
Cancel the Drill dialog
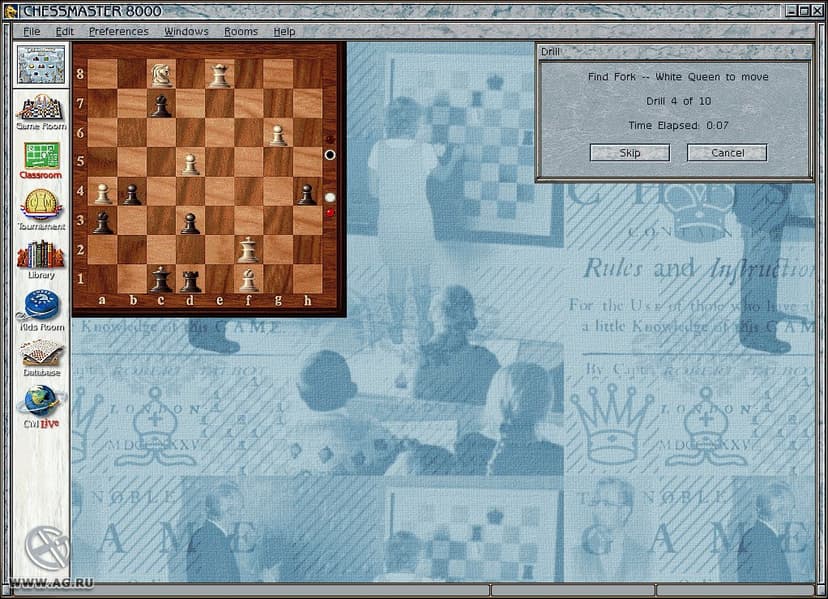(x=727, y=153)
